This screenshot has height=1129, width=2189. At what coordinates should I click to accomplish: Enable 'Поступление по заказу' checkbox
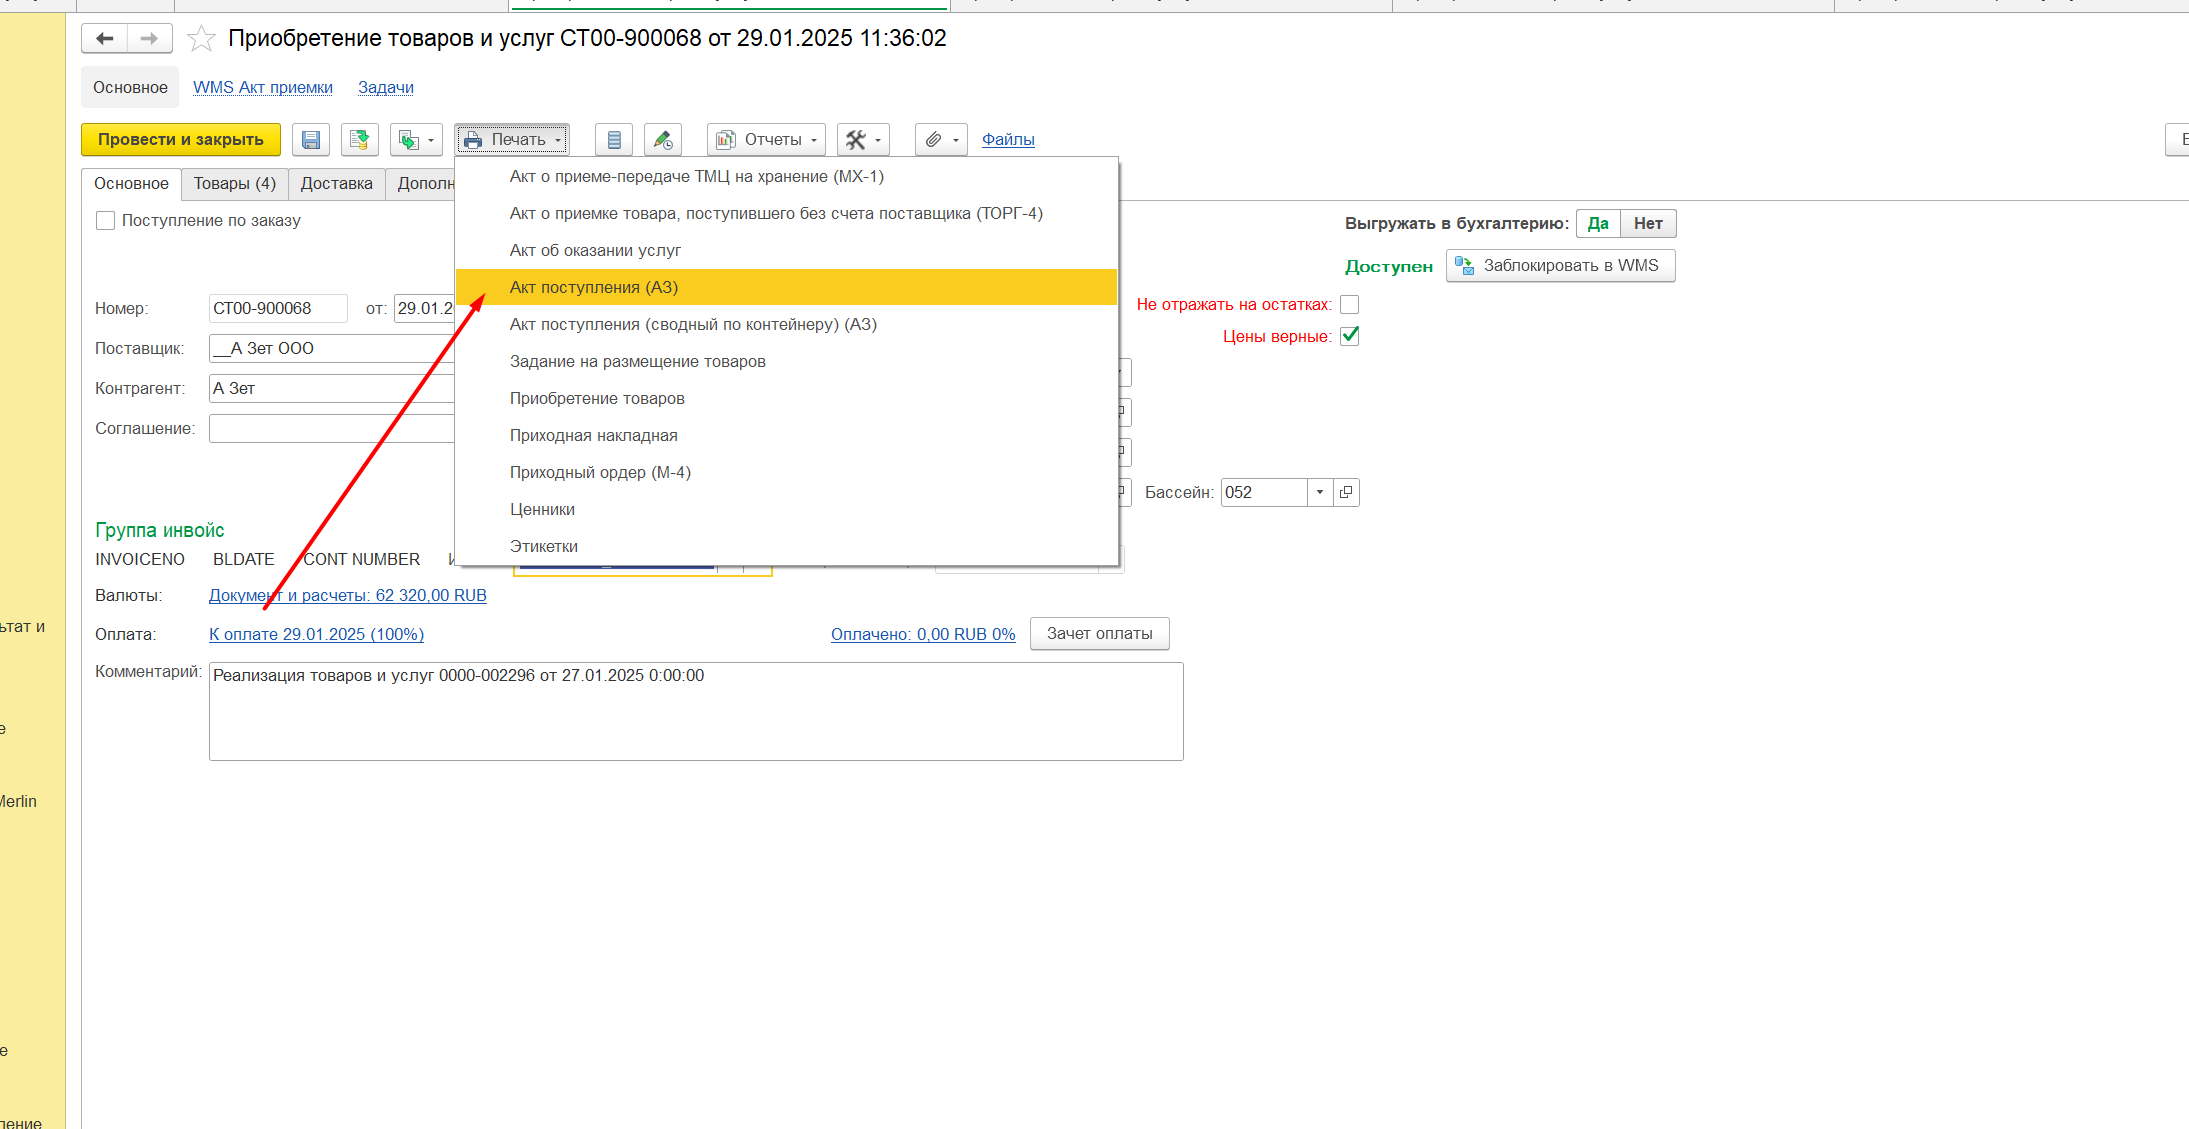pos(106,221)
